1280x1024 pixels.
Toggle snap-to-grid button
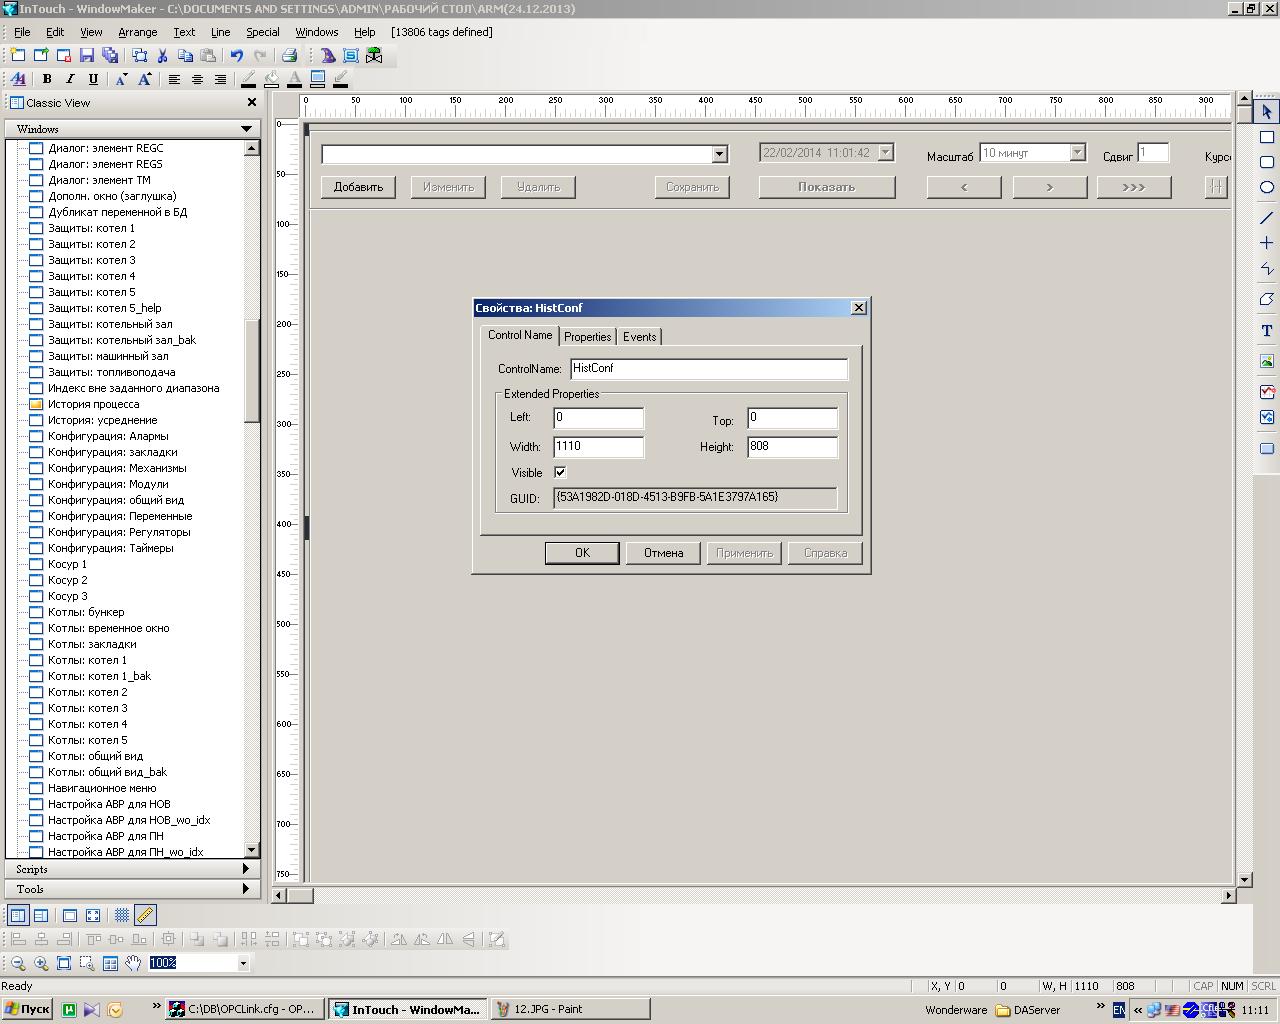122,915
